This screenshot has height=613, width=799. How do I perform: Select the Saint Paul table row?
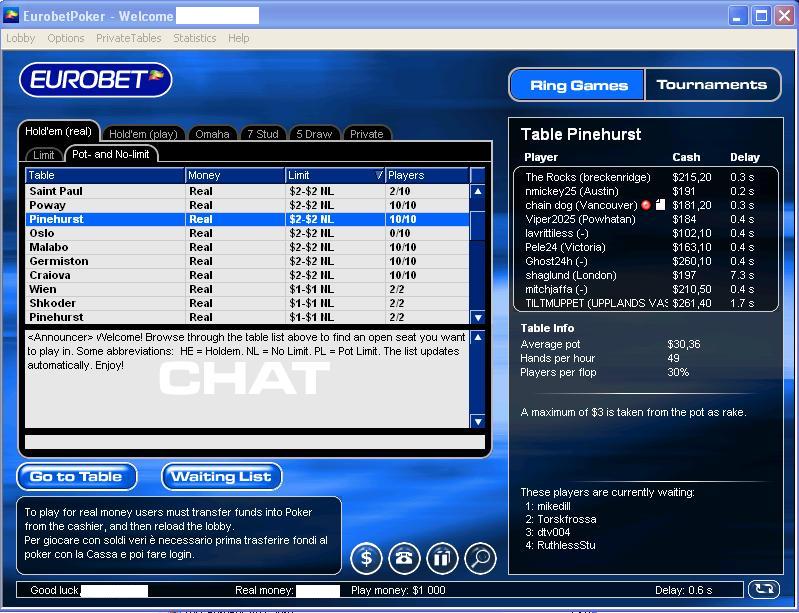(247, 191)
